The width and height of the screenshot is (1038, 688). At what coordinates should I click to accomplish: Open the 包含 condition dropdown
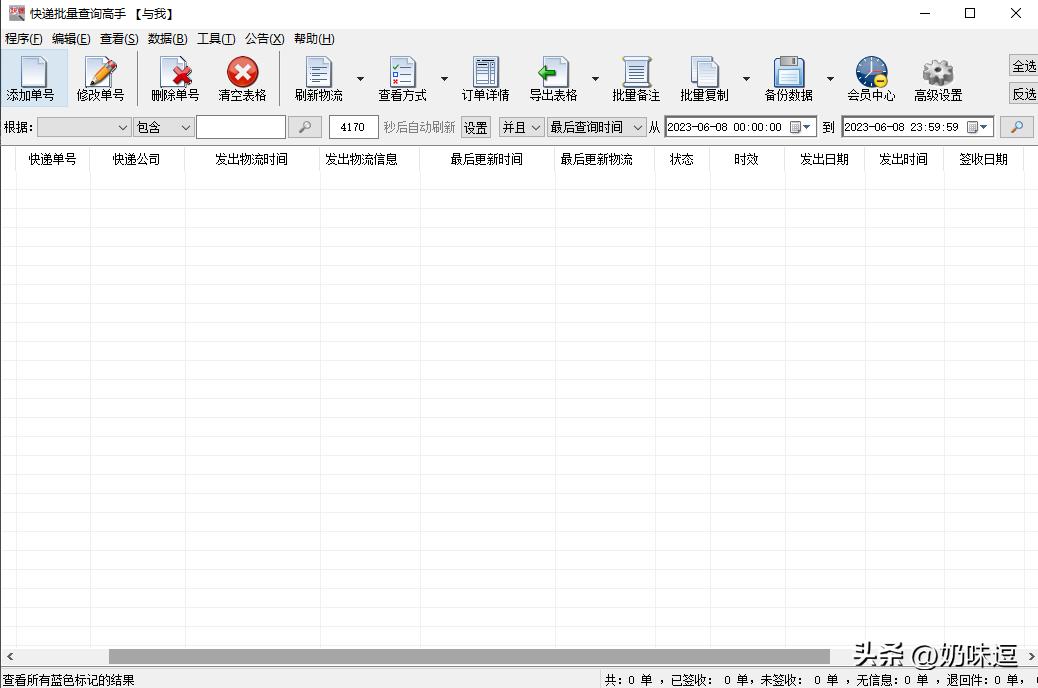[164, 127]
